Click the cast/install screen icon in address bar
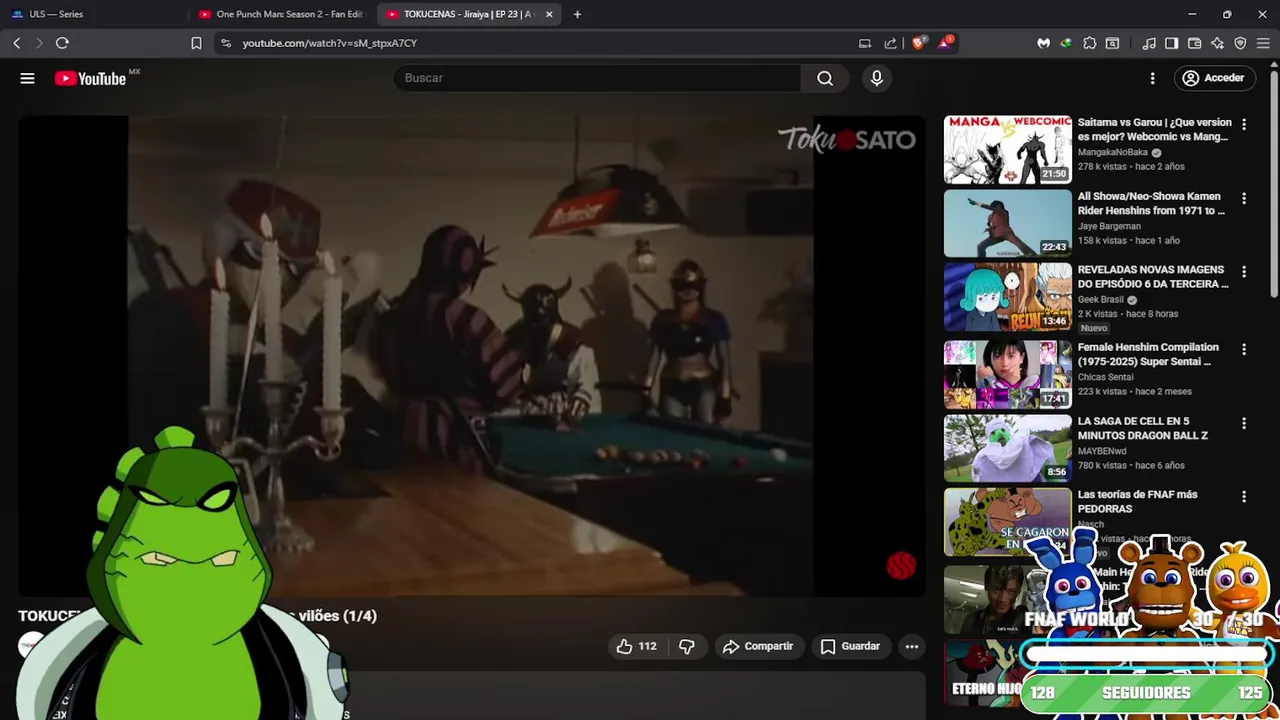Viewport: 1280px width, 720px height. point(865,43)
